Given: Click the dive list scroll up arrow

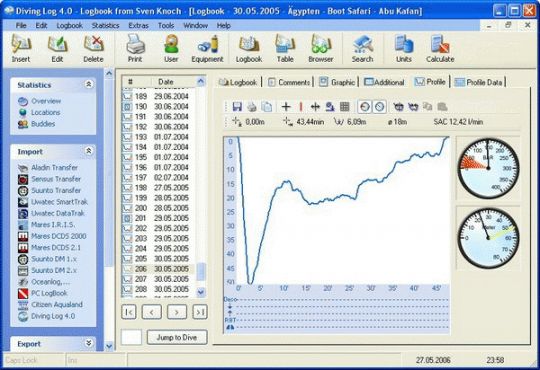Looking at the screenshot, I should click(201, 81).
